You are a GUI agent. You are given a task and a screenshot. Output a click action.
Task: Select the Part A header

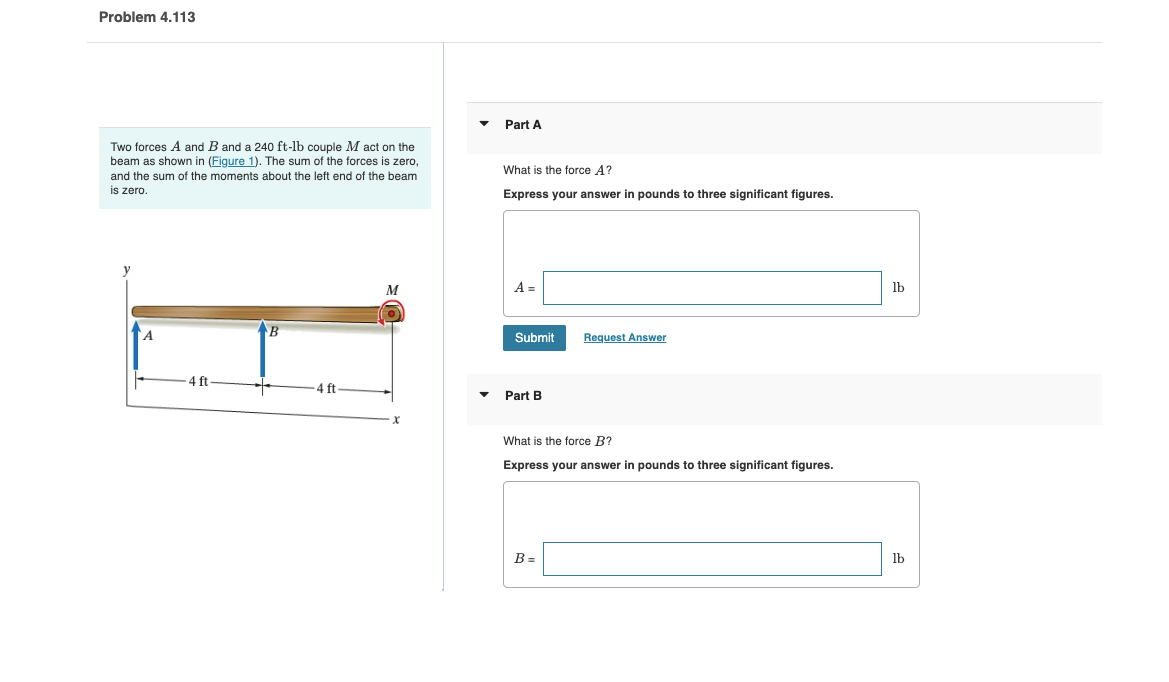tap(522, 124)
